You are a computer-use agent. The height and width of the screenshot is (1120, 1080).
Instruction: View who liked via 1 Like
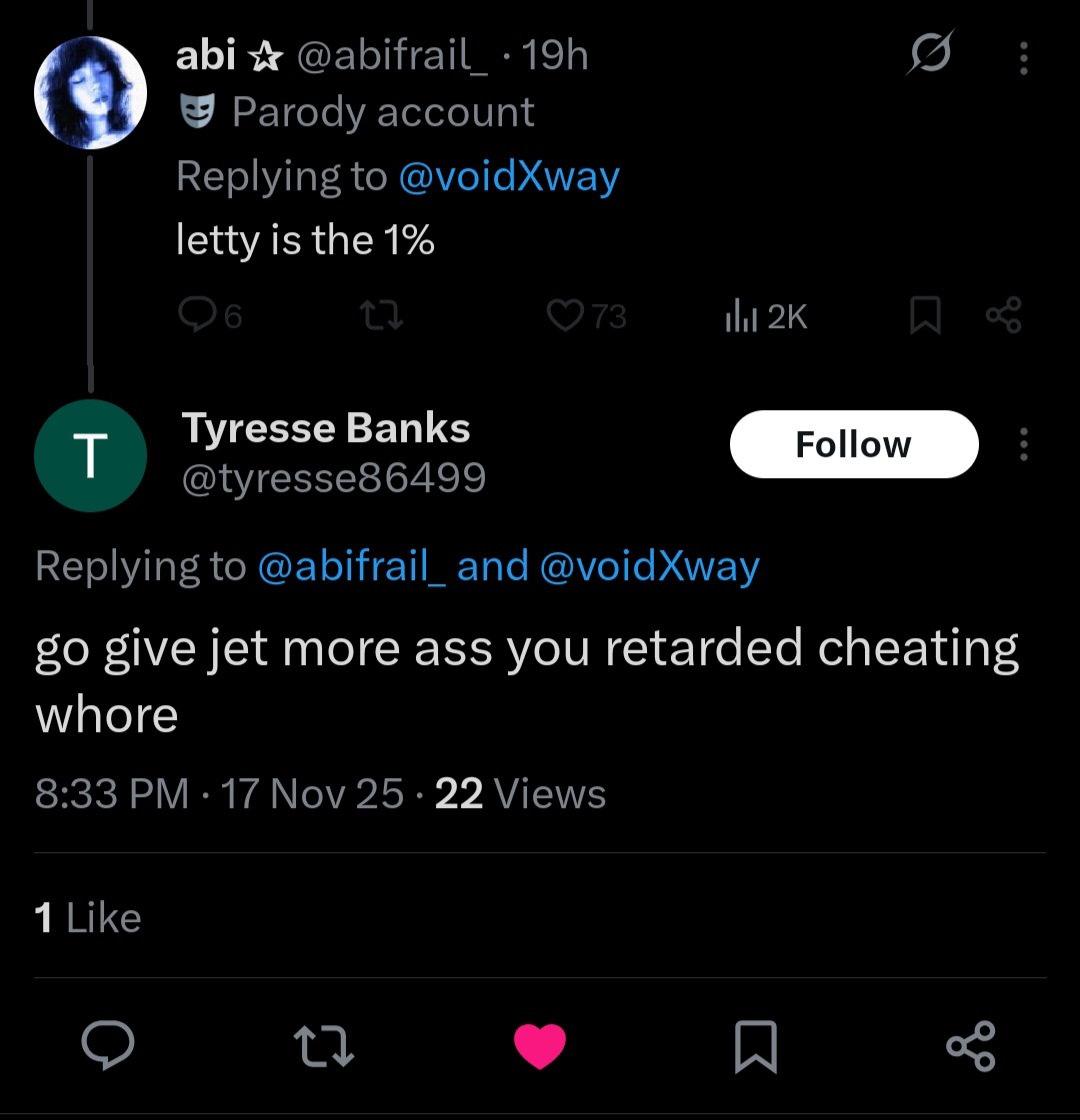point(88,917)
